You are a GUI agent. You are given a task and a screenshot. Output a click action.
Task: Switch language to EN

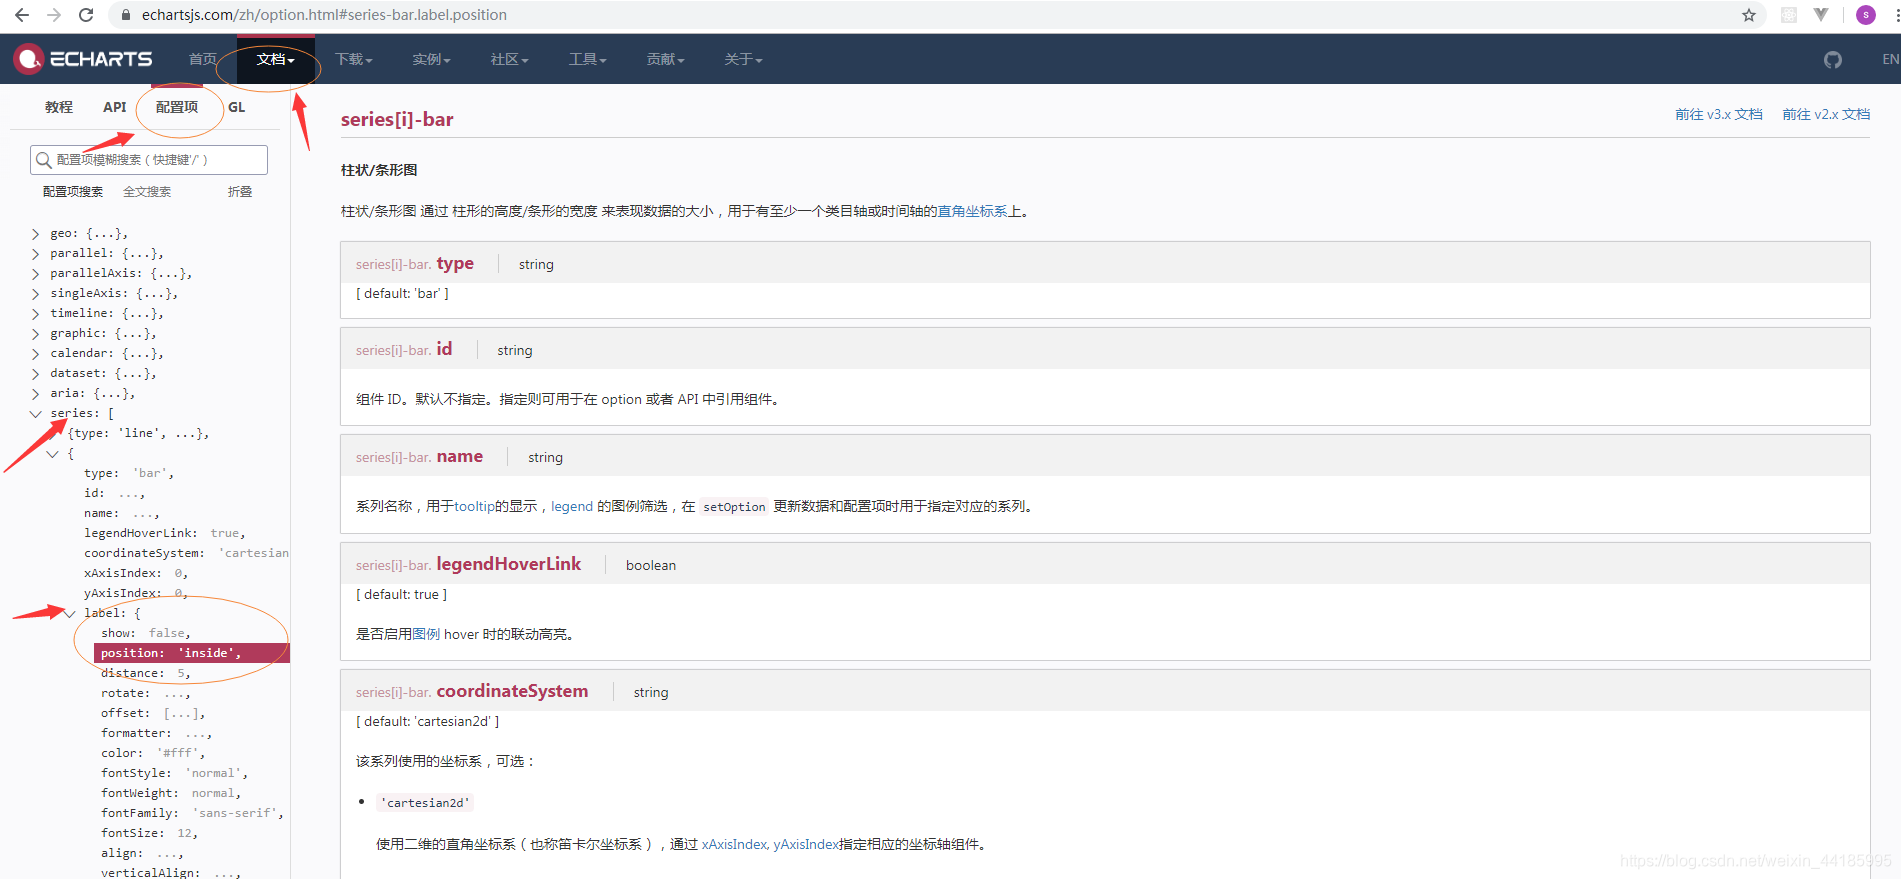click(1890, 59)
